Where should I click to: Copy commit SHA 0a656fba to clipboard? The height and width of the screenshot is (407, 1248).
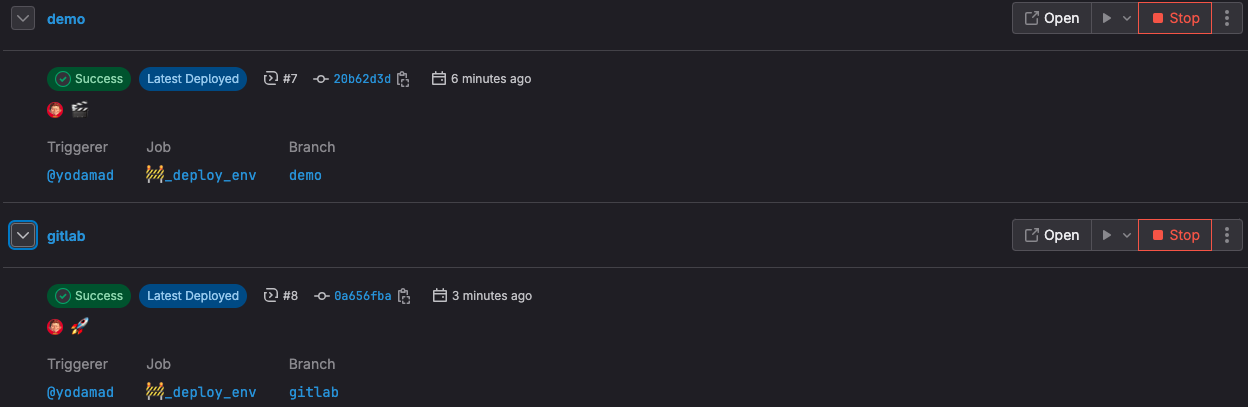pos(404,296)
